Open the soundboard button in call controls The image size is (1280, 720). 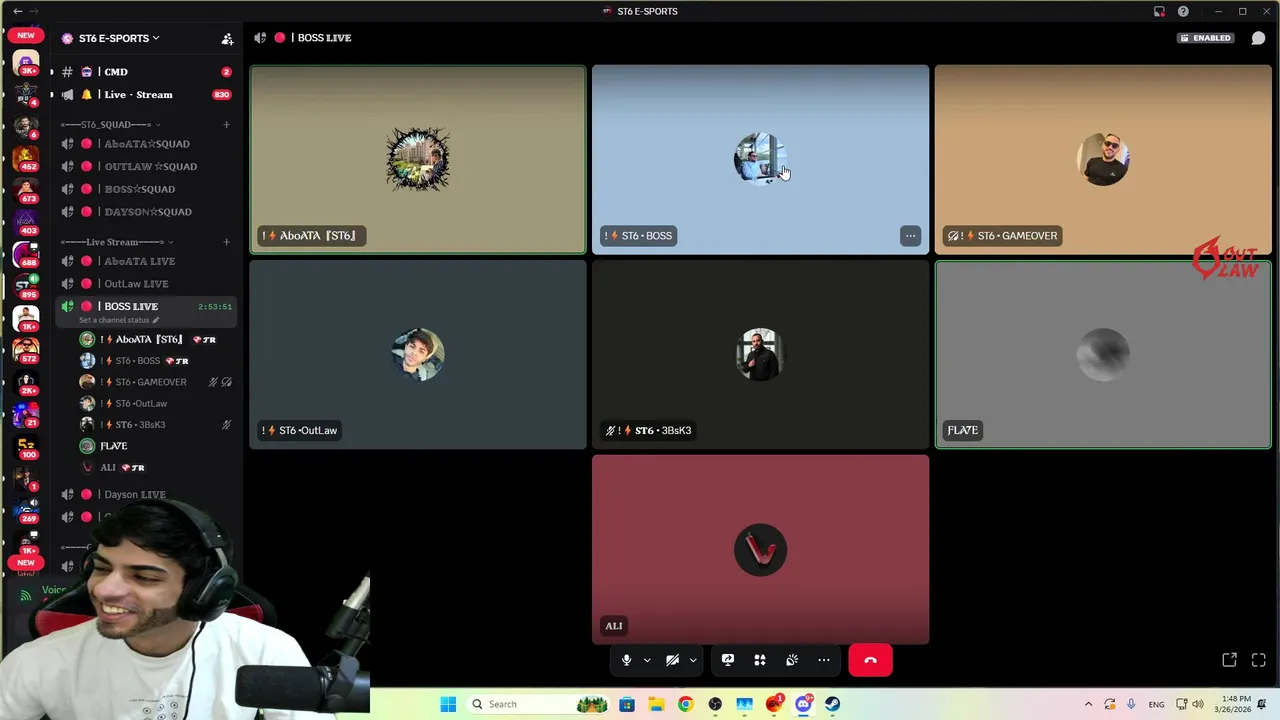792,660
